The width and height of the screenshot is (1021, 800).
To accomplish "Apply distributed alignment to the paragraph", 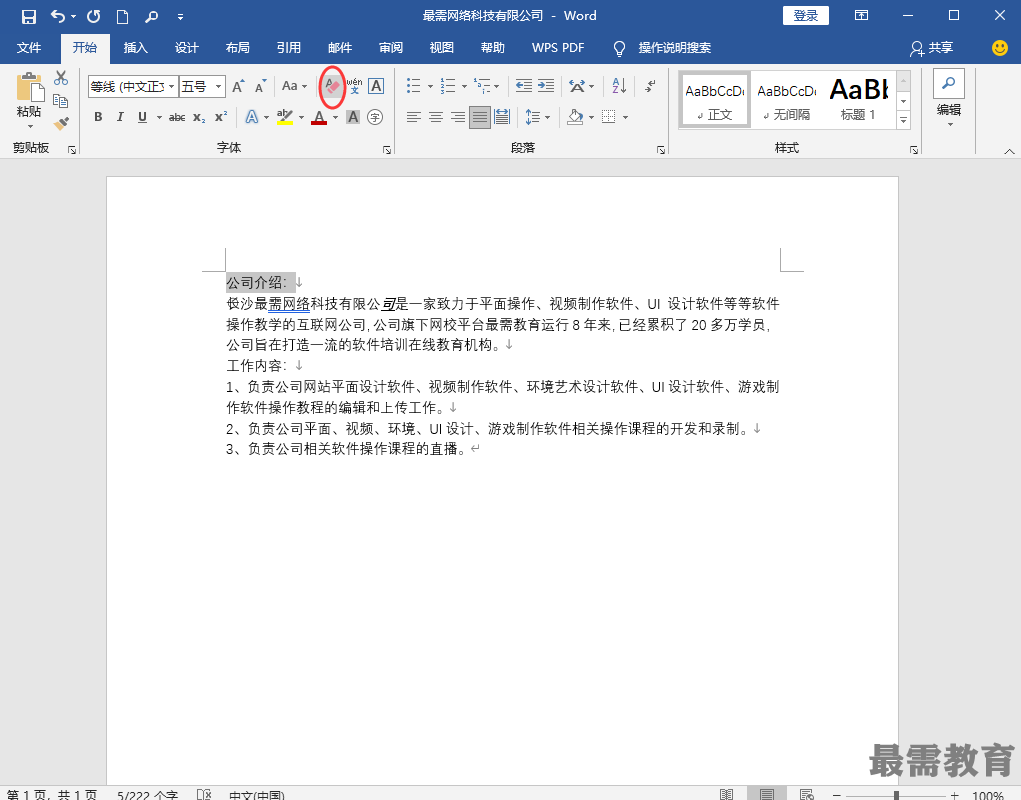I will coord(502,117).
